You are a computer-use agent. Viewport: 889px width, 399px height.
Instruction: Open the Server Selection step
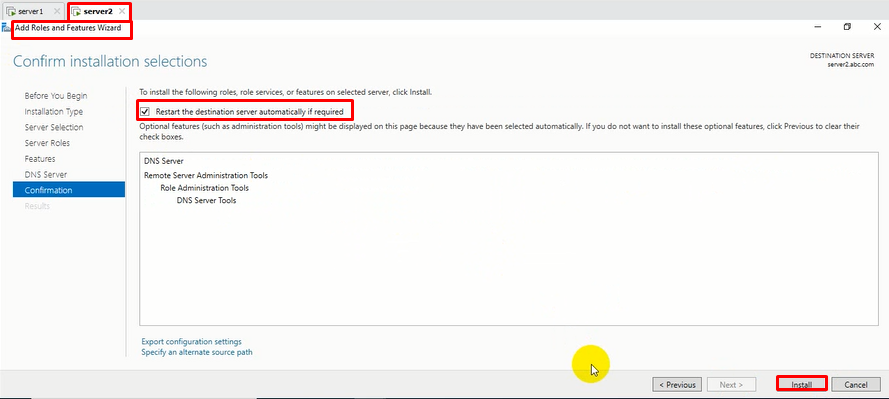[x=54, y=128]
